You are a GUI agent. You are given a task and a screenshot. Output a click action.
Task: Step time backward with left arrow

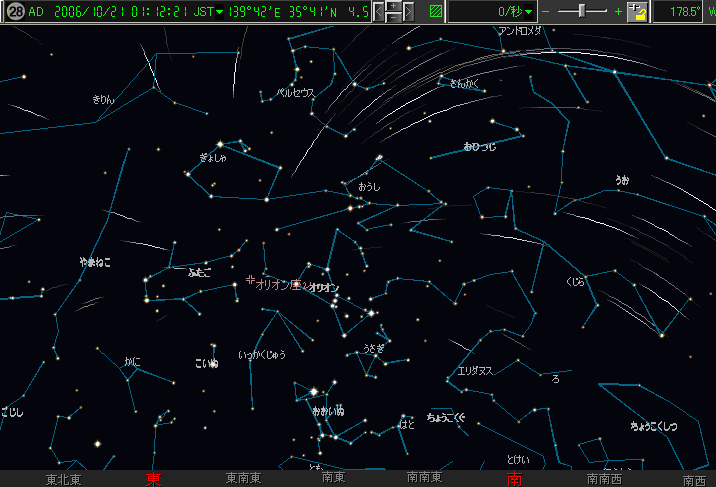tap(379, 12)
